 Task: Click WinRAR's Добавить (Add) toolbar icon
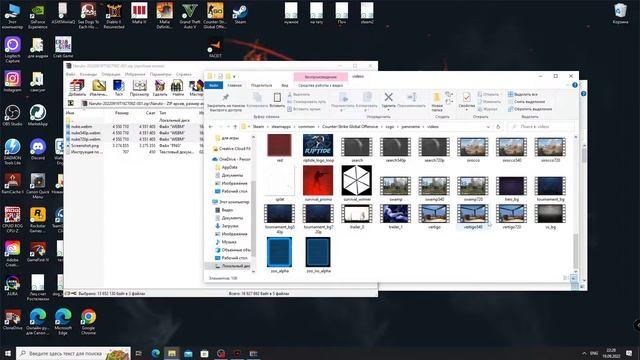(x=77, y=87)
